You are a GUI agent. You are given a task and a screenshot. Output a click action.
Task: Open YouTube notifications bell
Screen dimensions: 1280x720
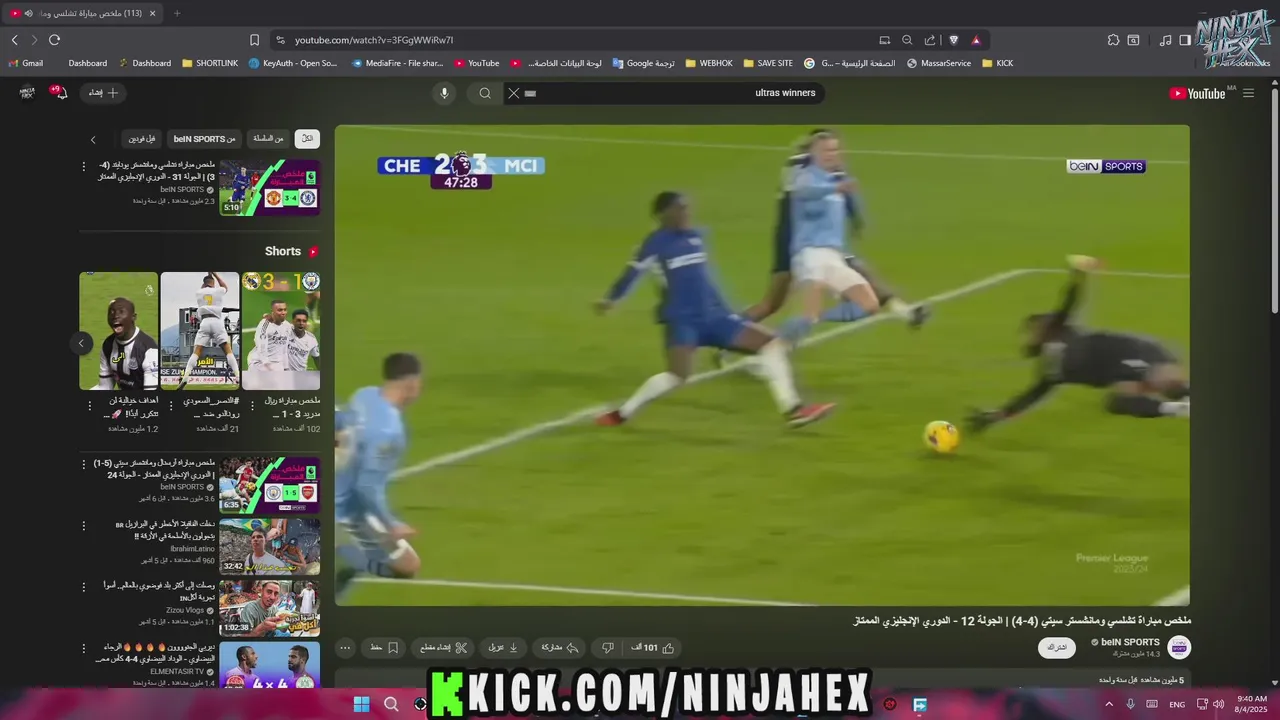point(60,92)
